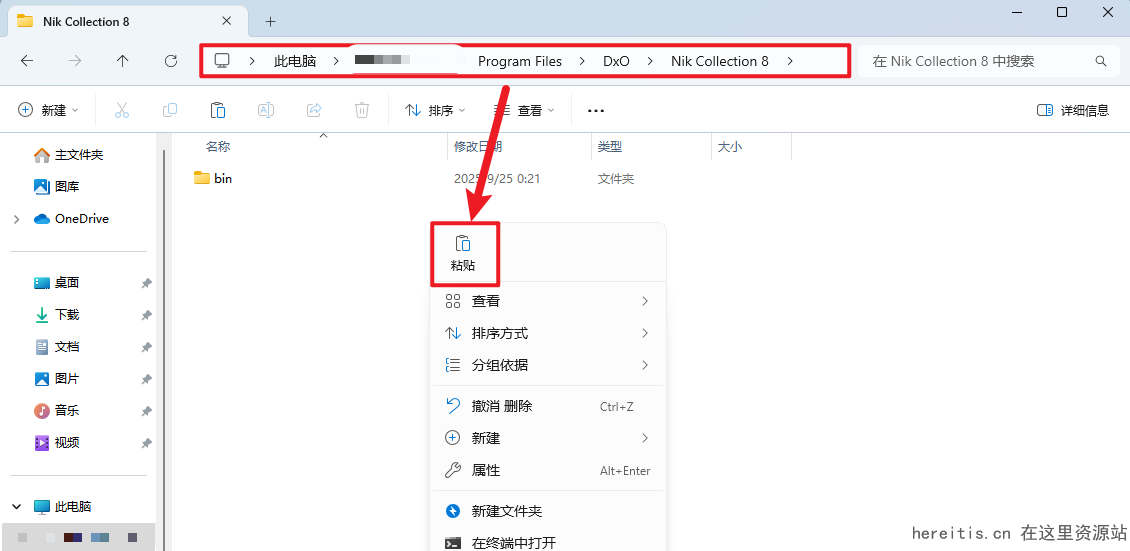
Task: Choose 新建文件夹 in the context menu
Action: pos(548,511)
